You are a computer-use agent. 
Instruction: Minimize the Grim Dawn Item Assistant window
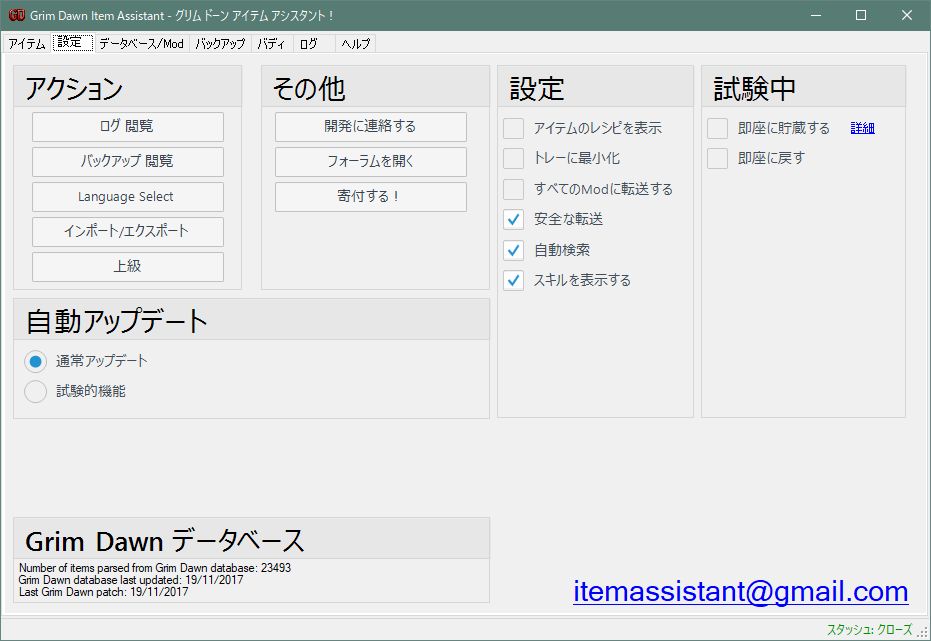click(x=816, y=15)
